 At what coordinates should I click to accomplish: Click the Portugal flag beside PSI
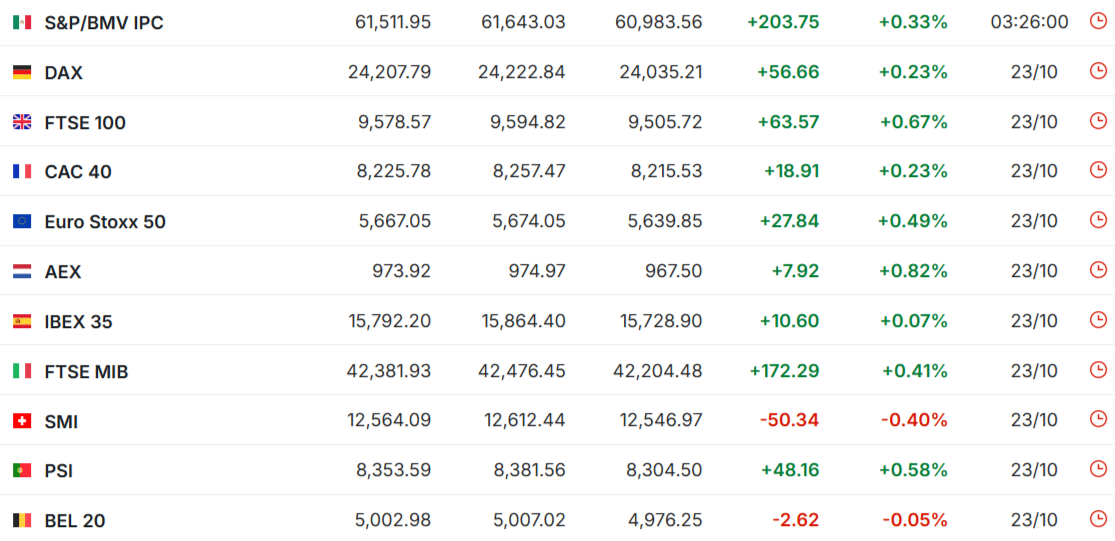22,470
